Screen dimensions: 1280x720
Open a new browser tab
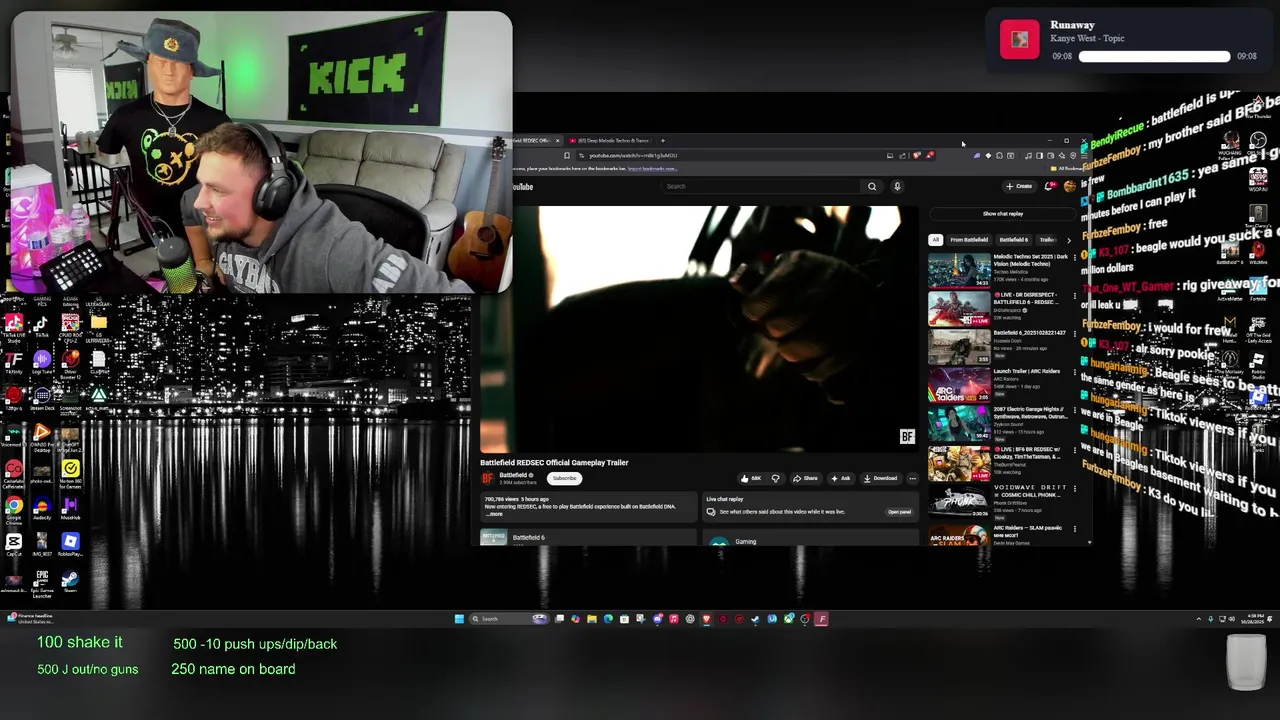(x=662, y=141)
